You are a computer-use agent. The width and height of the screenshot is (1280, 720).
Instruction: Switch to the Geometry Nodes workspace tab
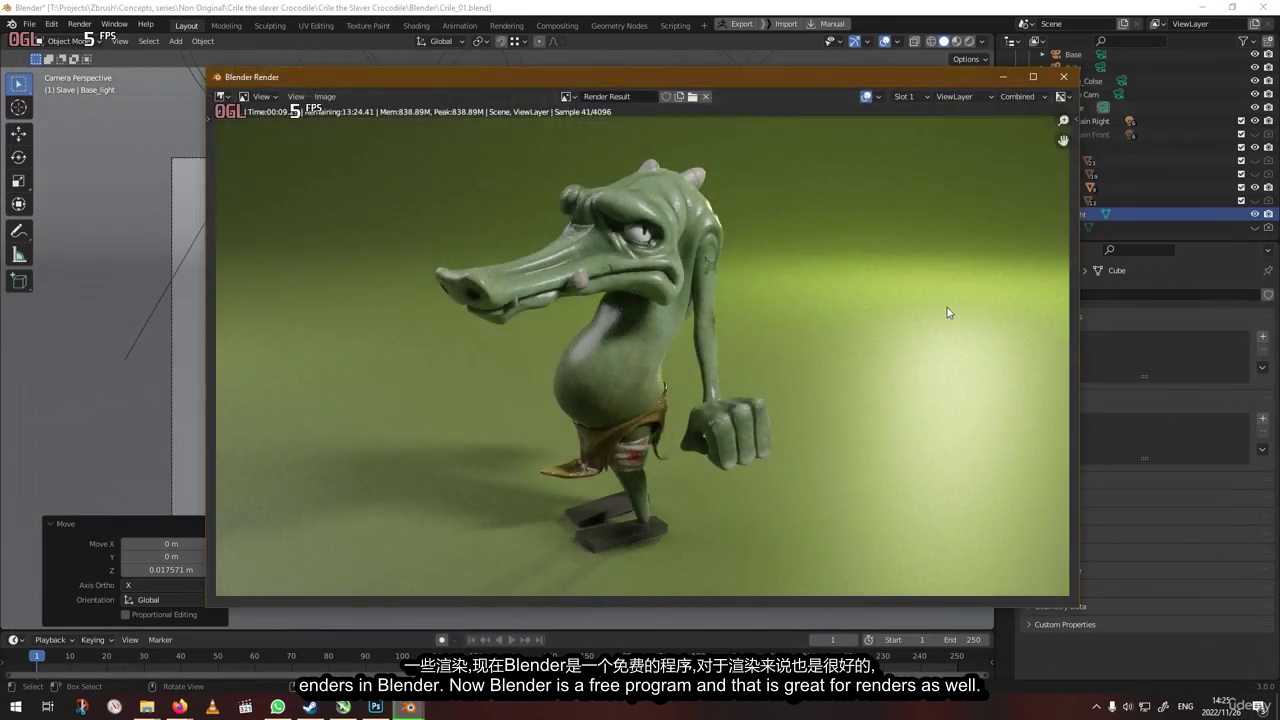pyautogui.click(x=619, y=26)
